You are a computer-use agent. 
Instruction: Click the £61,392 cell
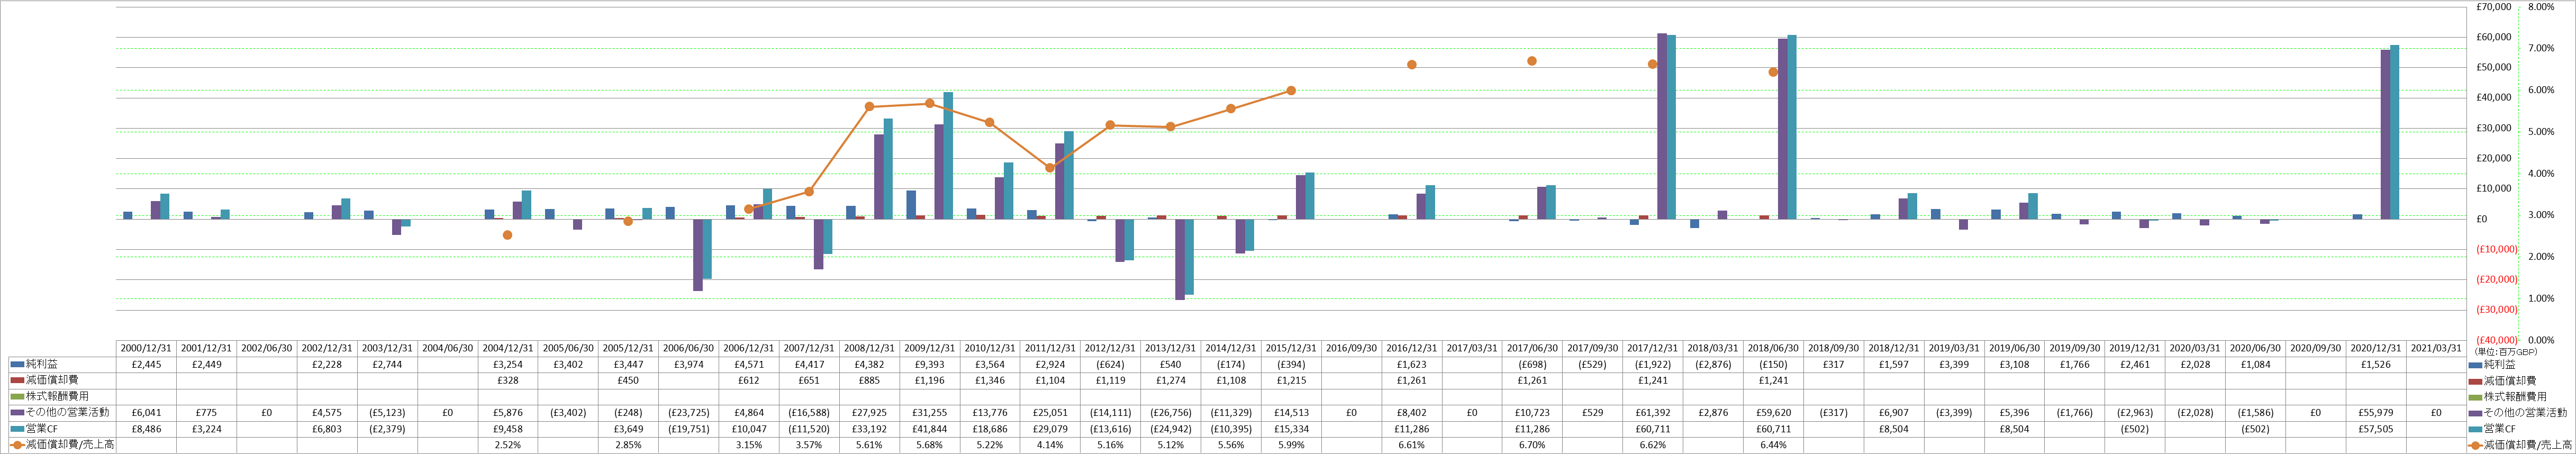1652,413
